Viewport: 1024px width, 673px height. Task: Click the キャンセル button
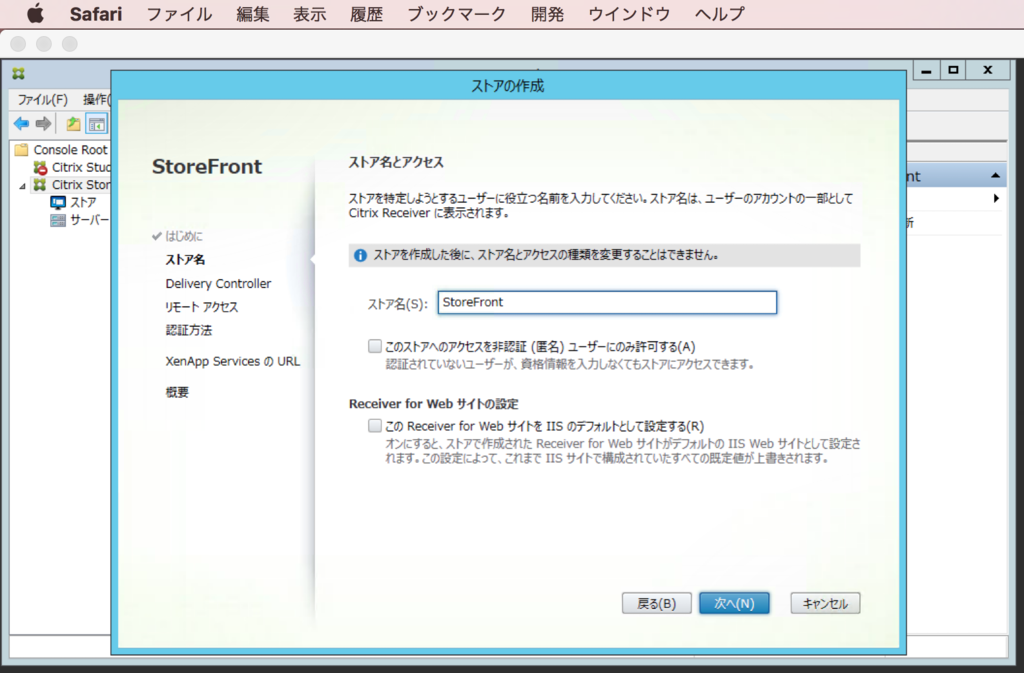(825, 603)
